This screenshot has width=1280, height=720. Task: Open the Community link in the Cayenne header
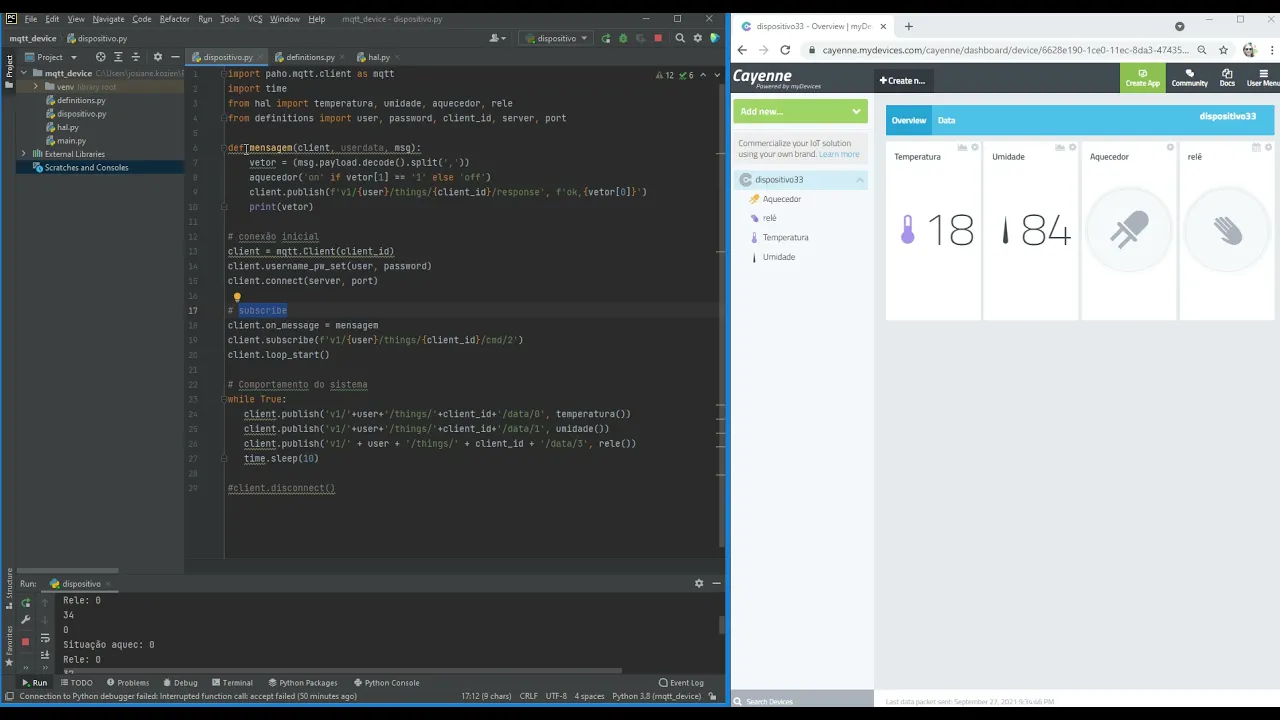click(1189, 77)
